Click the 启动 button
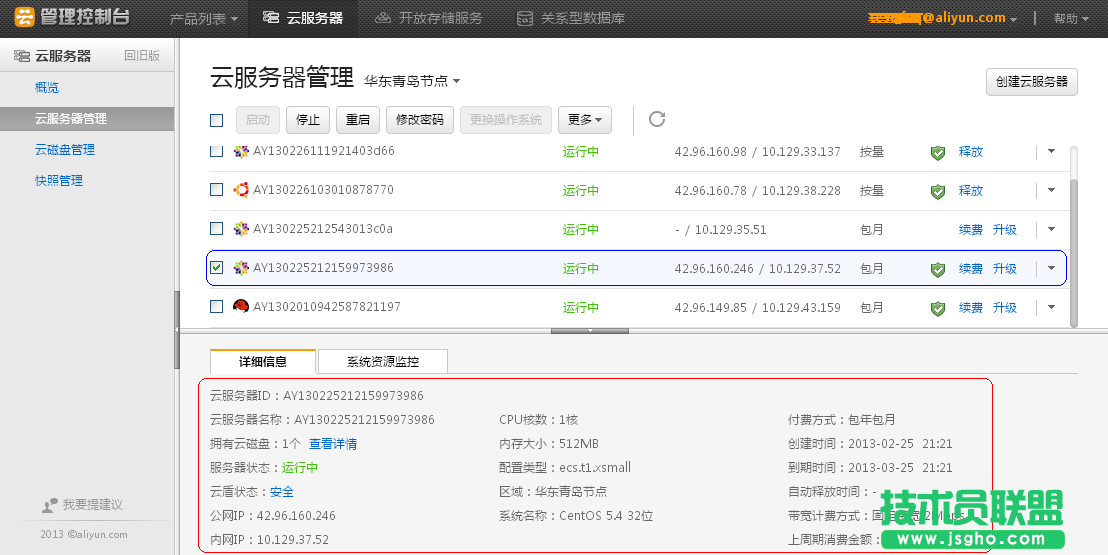 [x=258, y=120]
